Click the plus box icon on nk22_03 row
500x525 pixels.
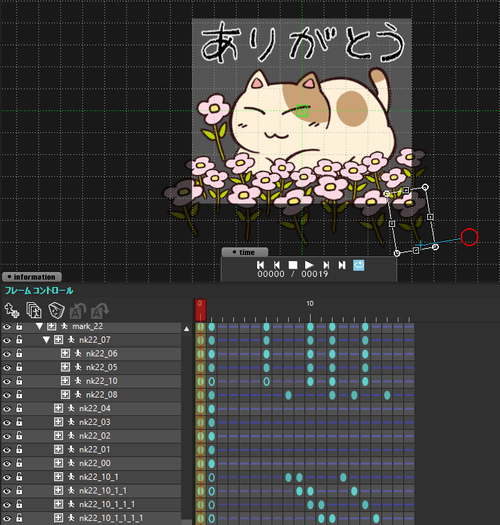pyautogui.click(x=59, y=422)
